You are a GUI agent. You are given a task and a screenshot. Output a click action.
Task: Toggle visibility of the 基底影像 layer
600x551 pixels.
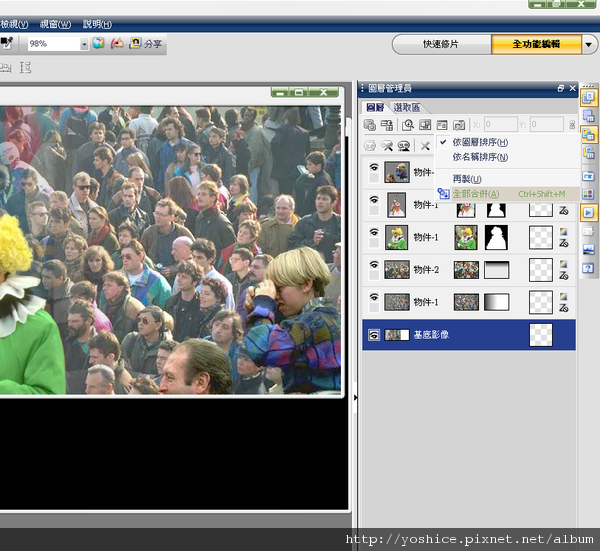(x=374, y=335)
